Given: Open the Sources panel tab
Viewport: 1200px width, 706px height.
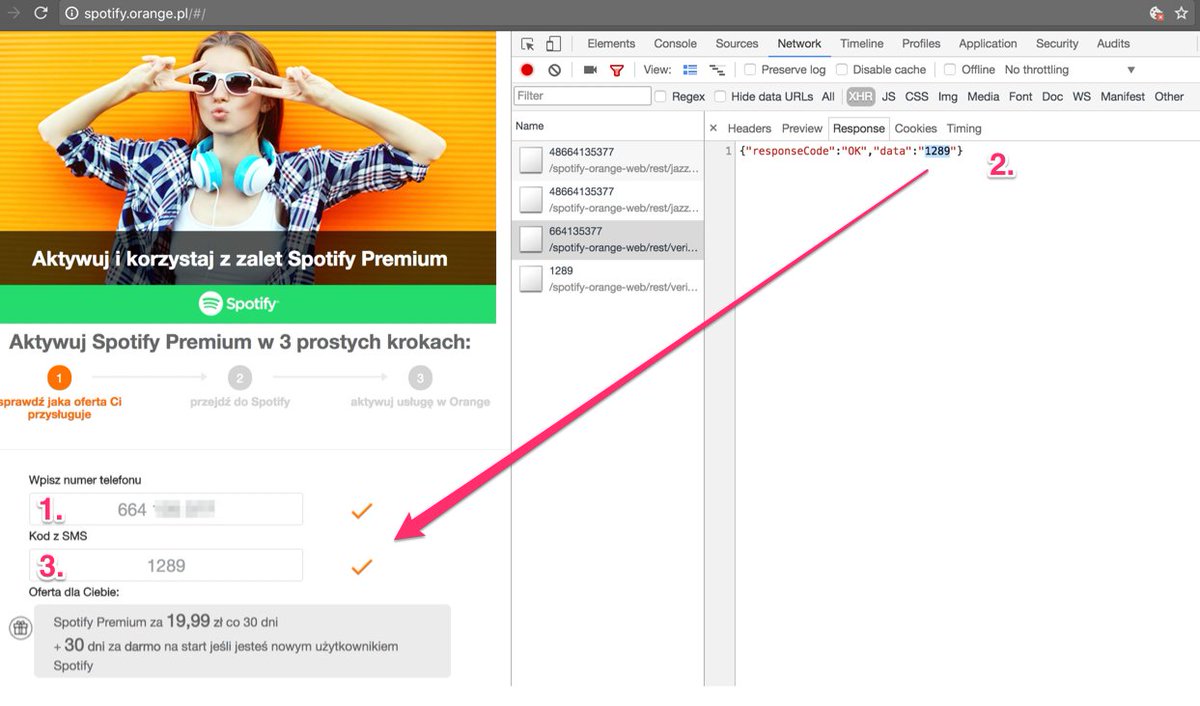Looking at the screenshot, I should (737, 44).
